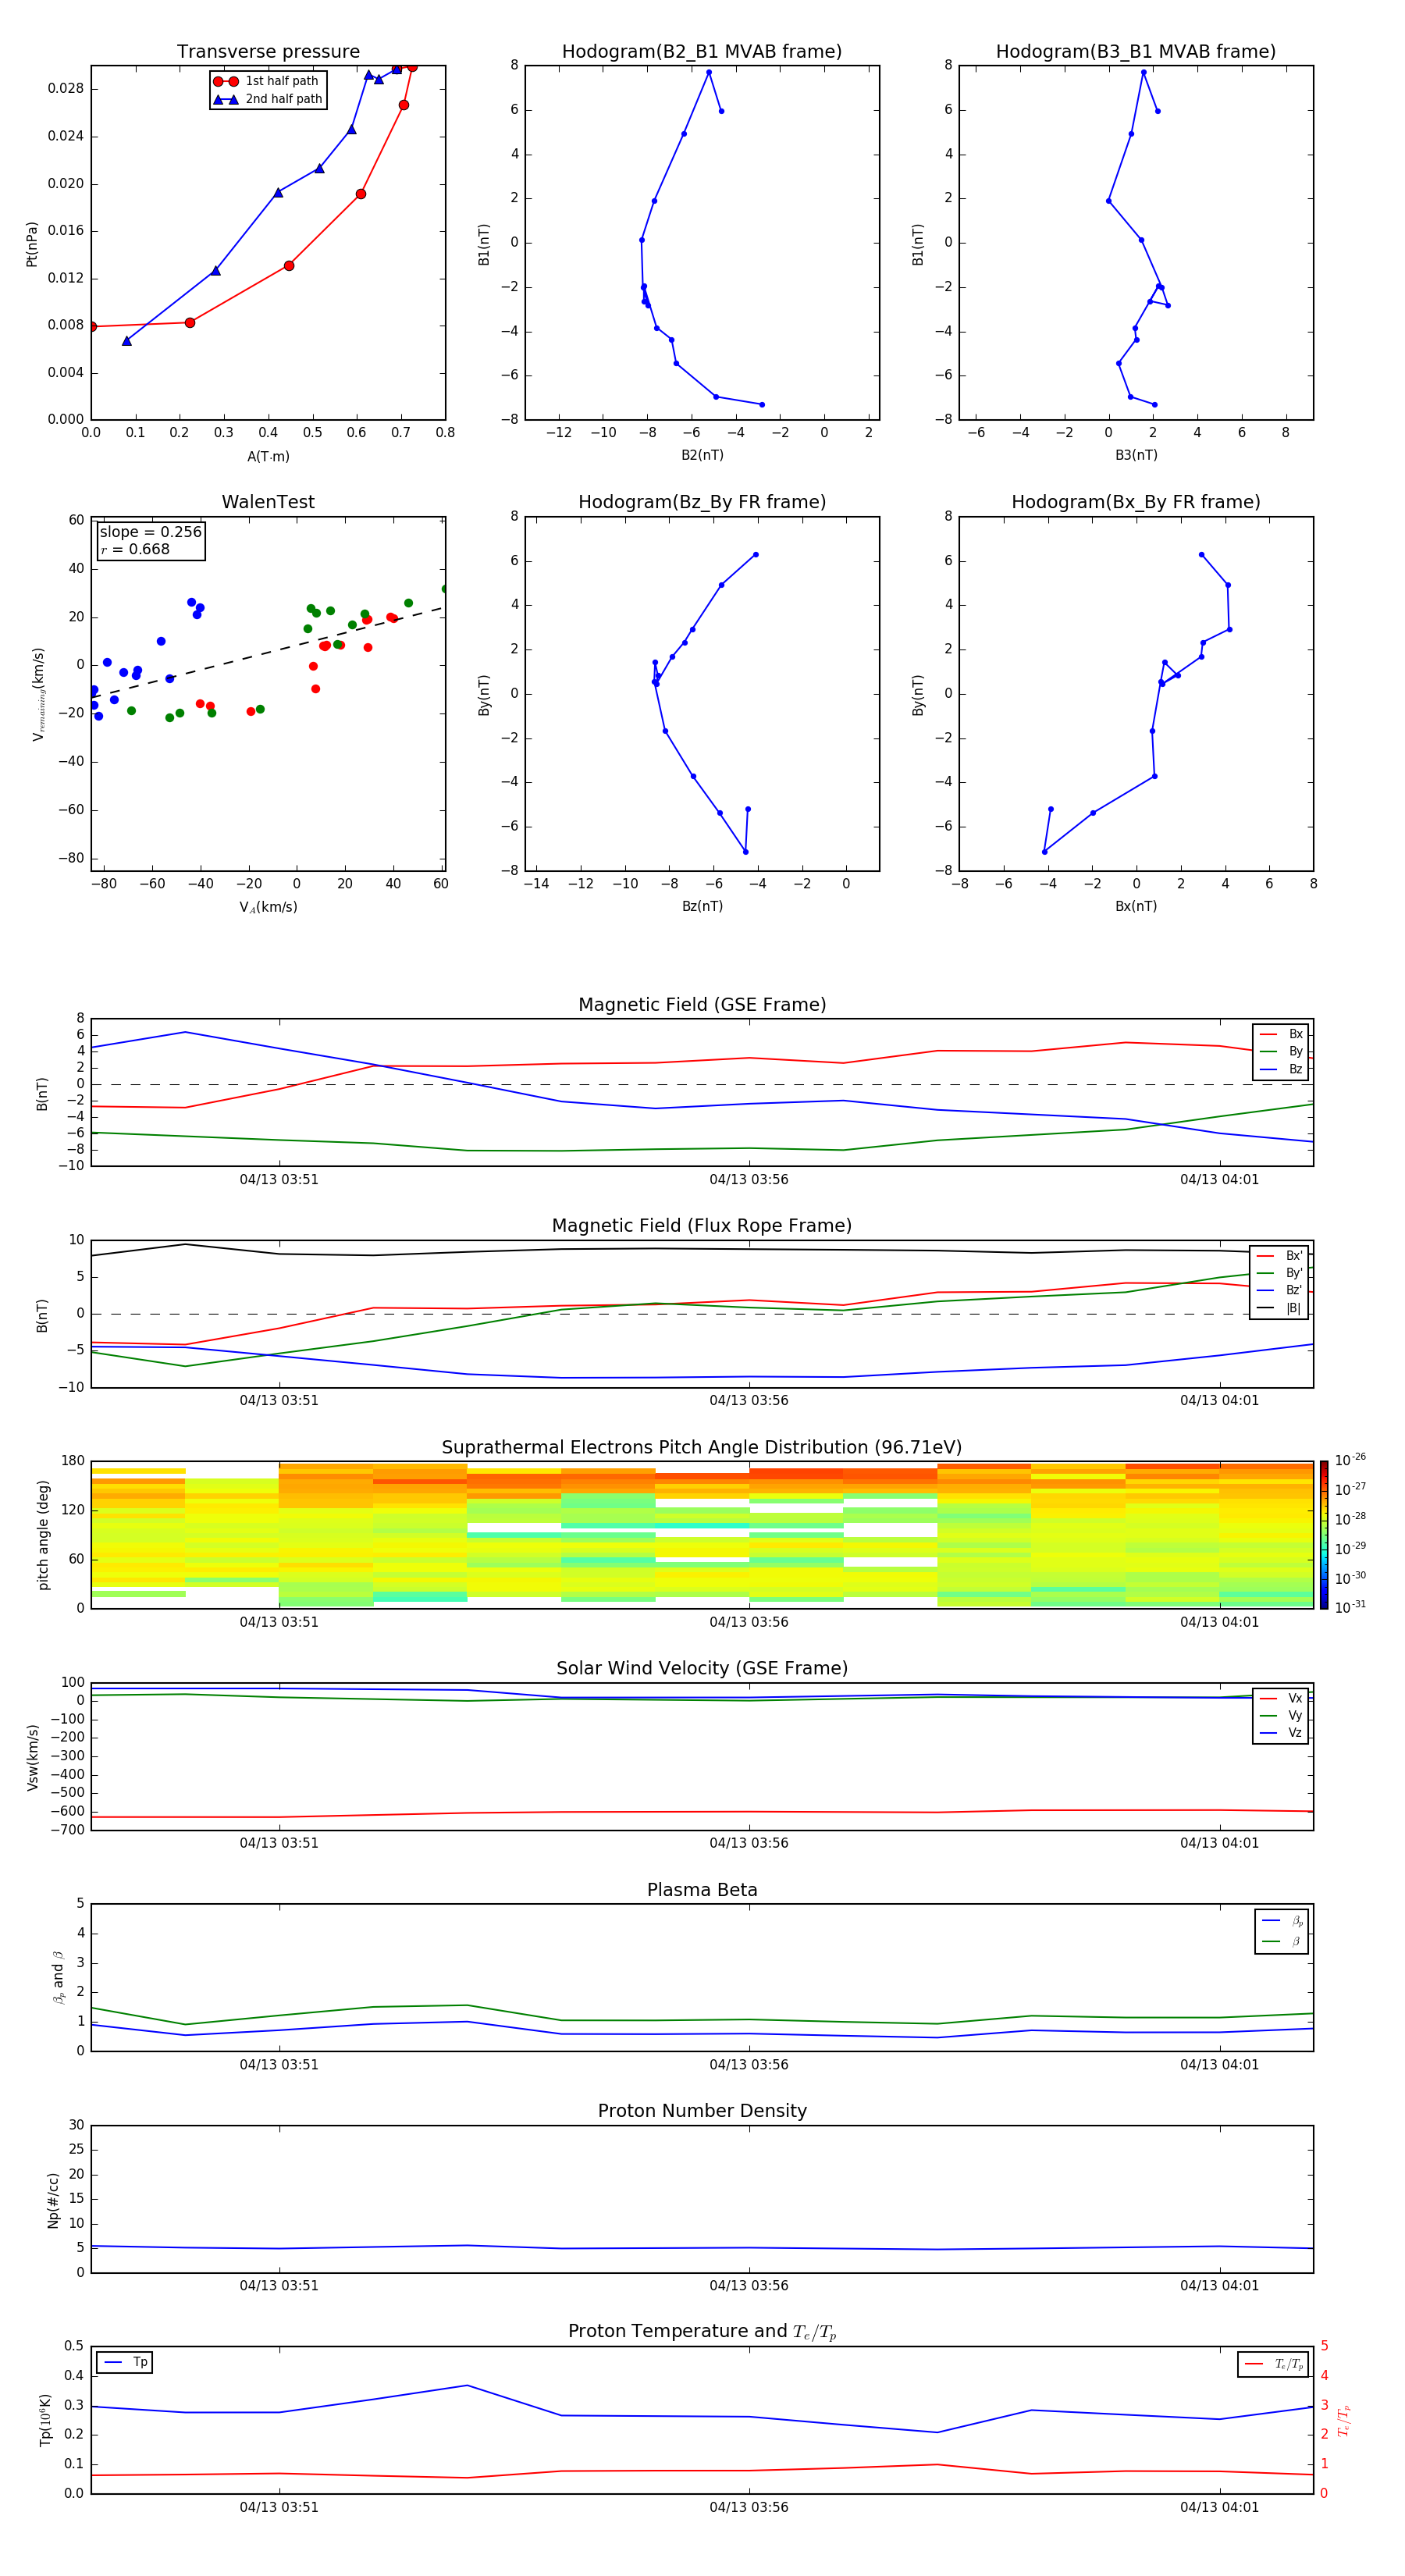Click '04/13 03:51' tick under GSE field plot

pyautogui.click(x=279, y=1180)
